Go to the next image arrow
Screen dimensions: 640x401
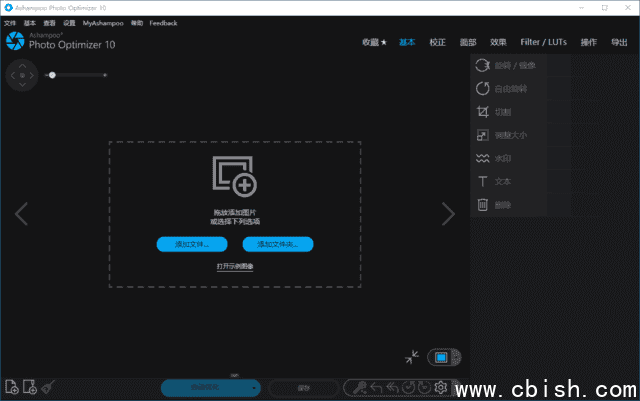click(448, 214)
